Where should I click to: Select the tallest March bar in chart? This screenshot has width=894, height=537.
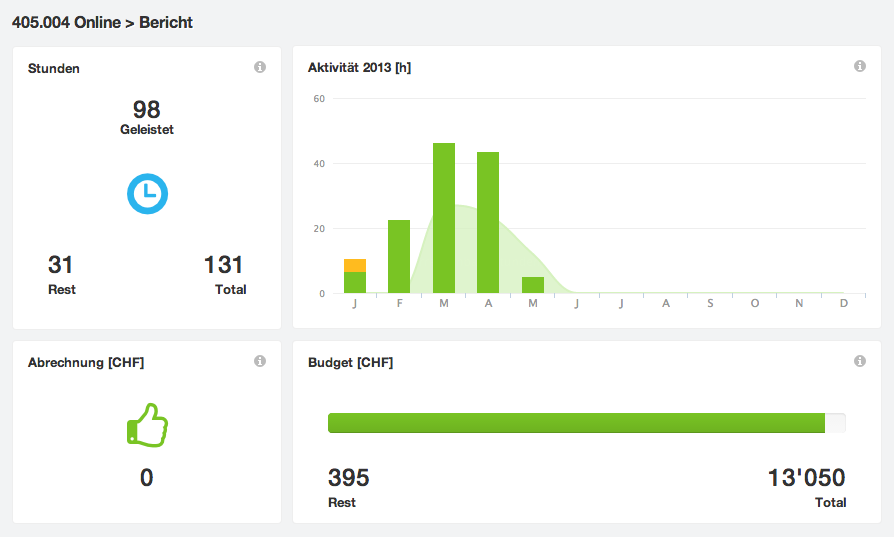(x=444, y=218)
